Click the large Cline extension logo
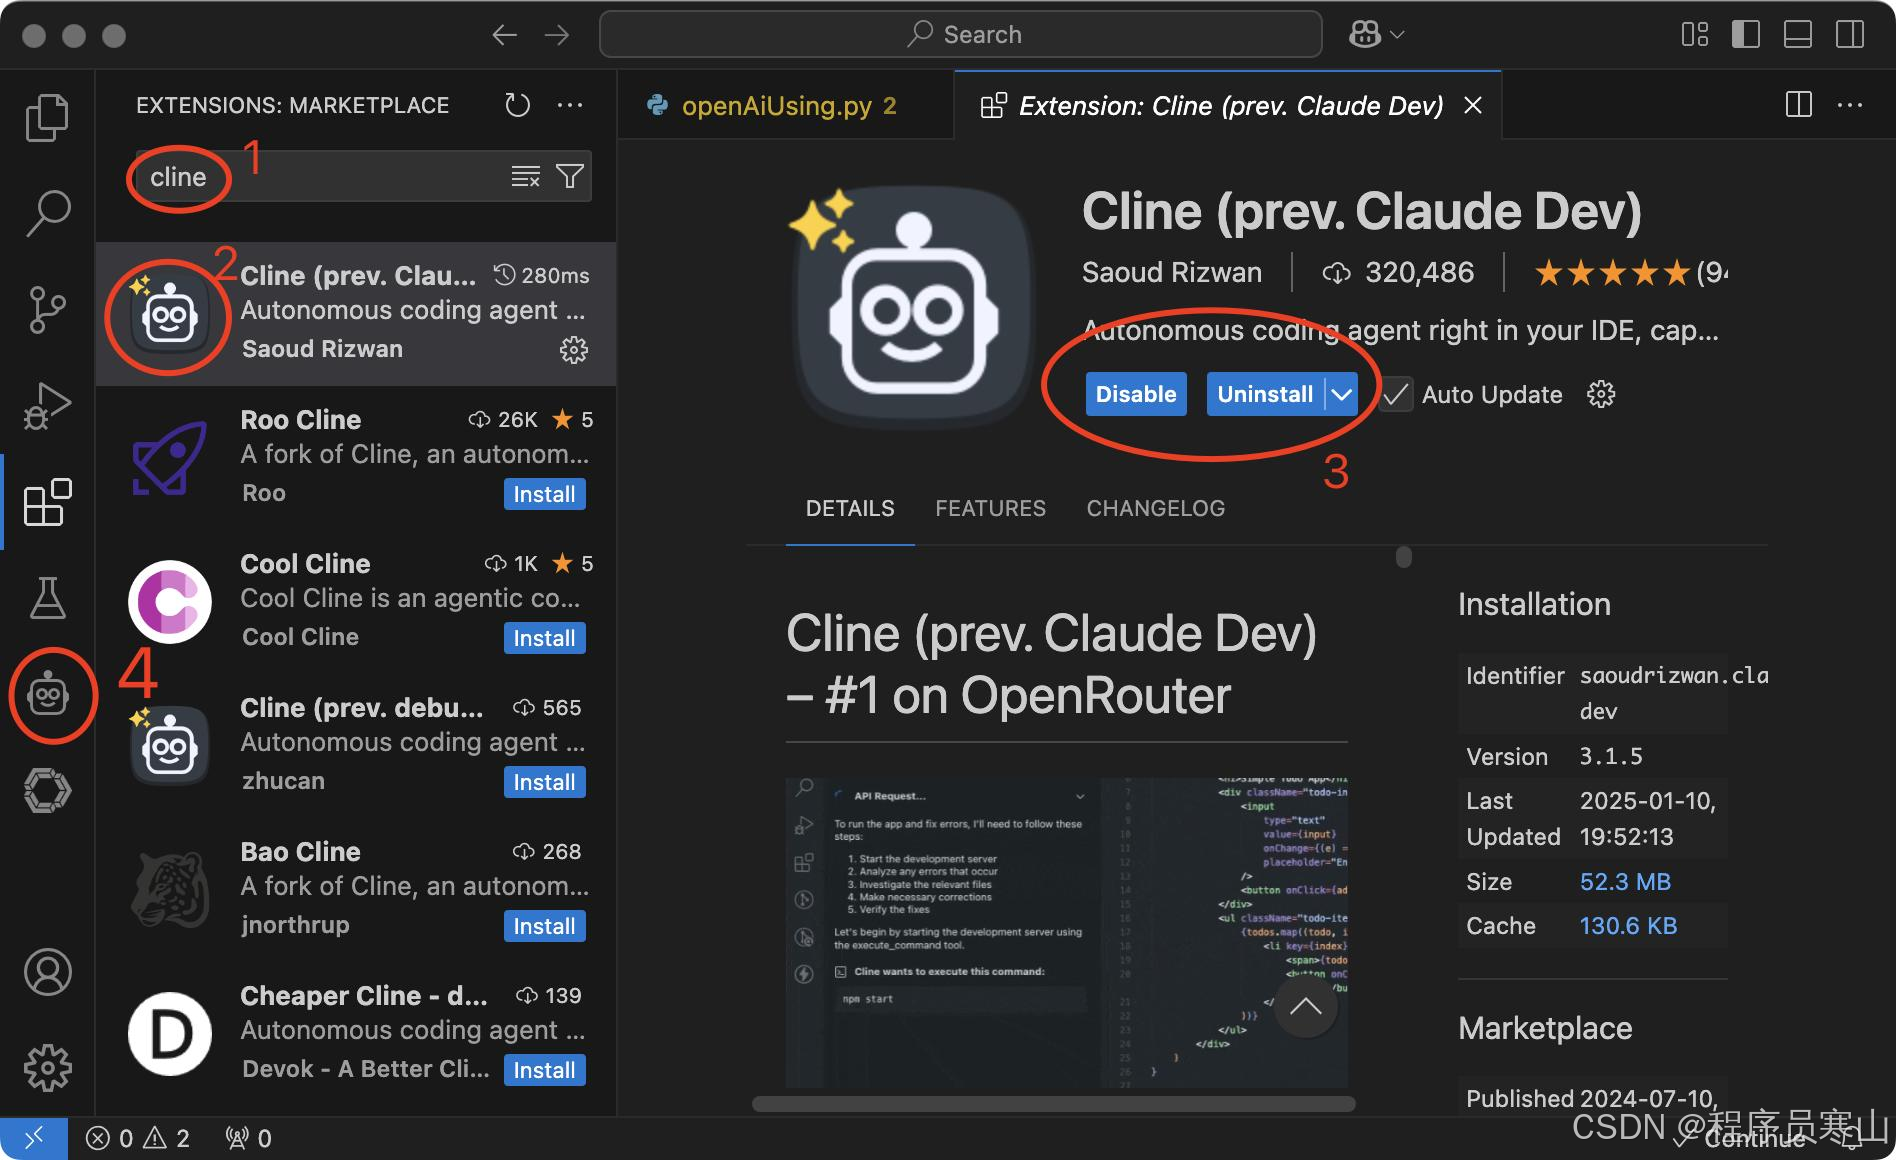Viewport: 1896px width, 1160px height. click(911, 310)
